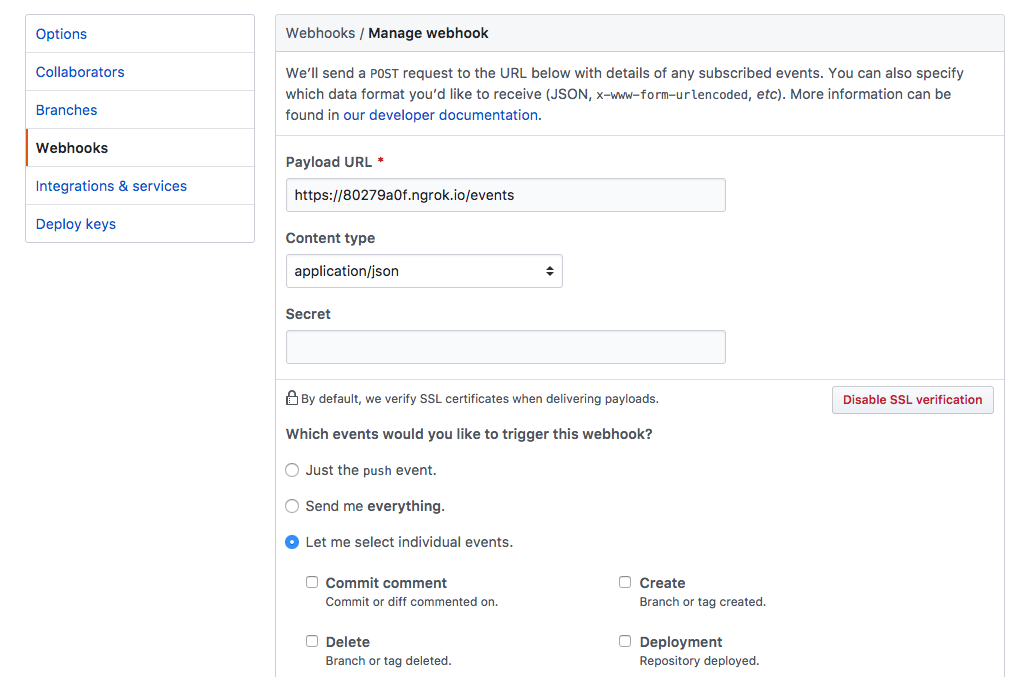Select Webhooks in the sidebar
Image resolution: width=1031 pixels, height=677 pixels.
(72, 148)
